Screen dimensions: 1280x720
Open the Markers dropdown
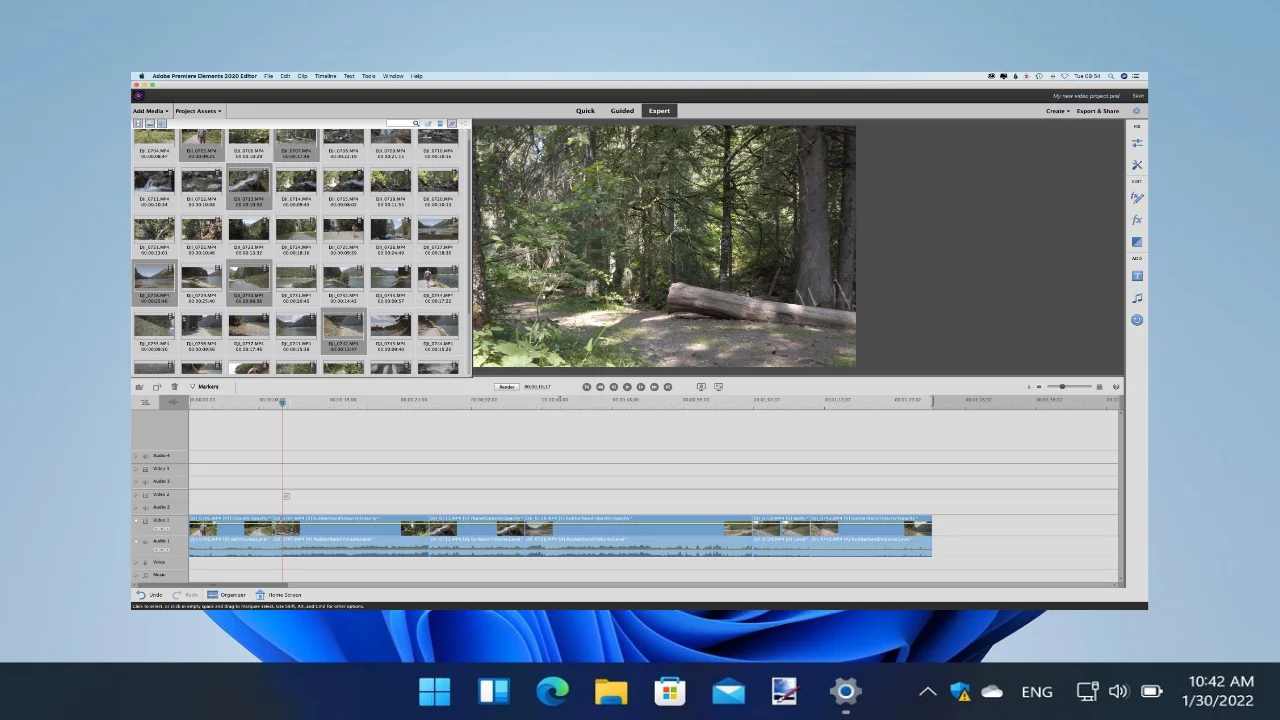(x=205, y=387)
